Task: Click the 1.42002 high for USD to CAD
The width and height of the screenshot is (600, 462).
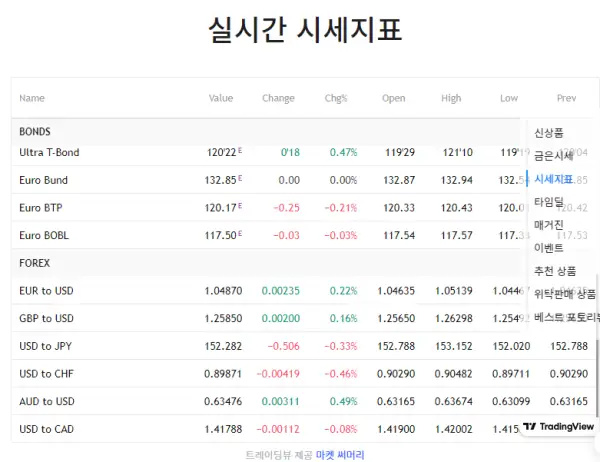Action: tap(453, 429)
